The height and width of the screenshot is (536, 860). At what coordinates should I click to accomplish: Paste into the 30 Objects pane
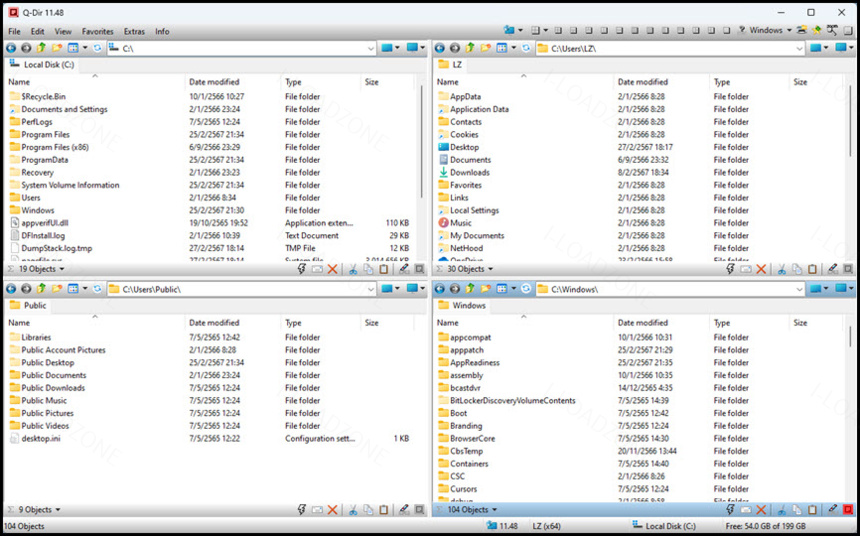pos(812,269)
